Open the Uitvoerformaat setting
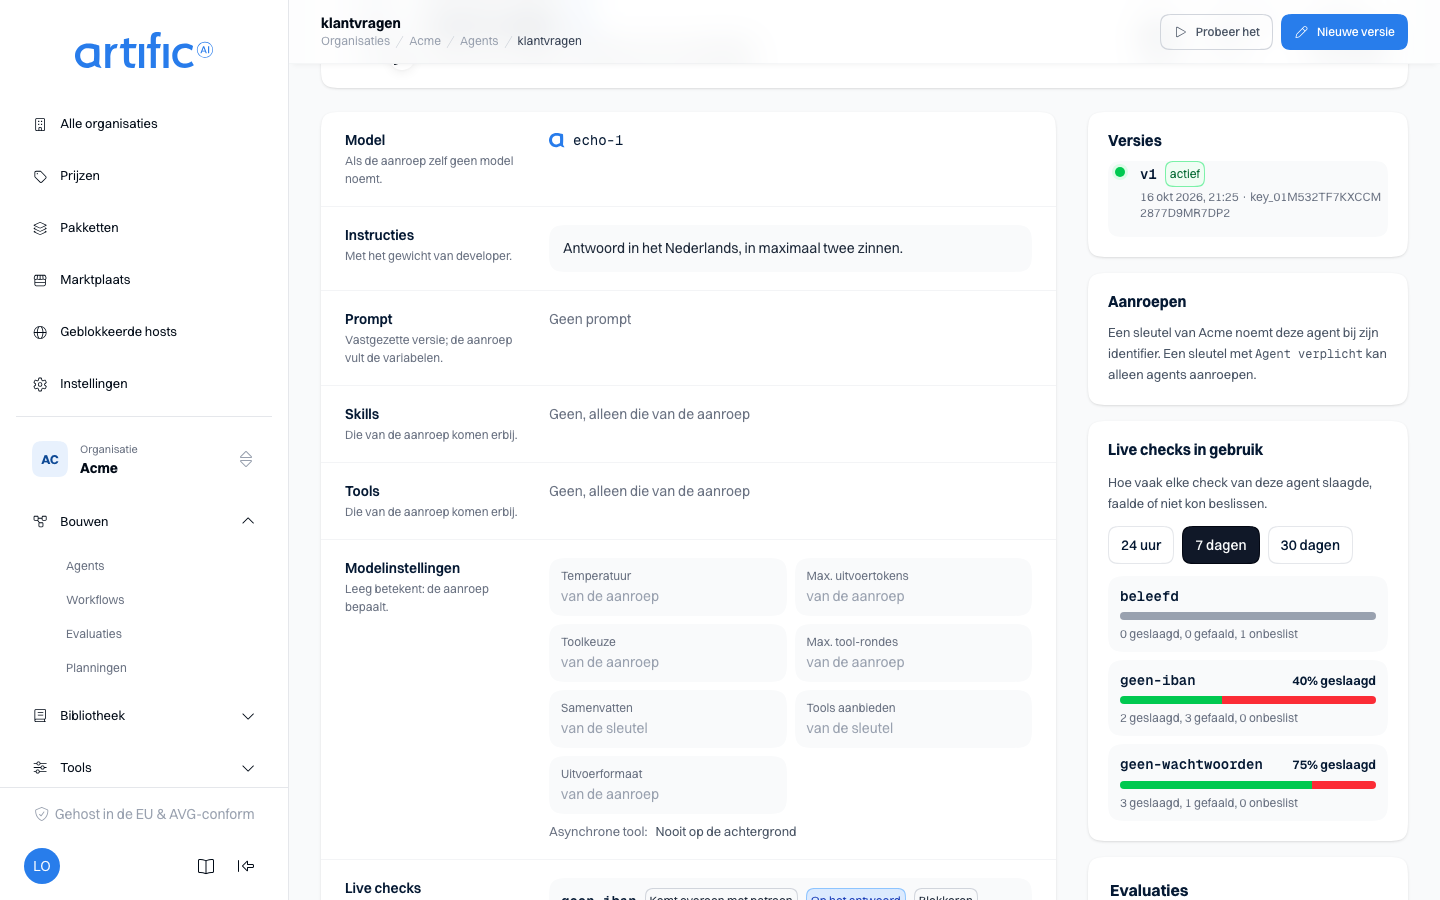Image resolution: width=1440 pixels, height=900 pixels. click(x=667, y=785)
